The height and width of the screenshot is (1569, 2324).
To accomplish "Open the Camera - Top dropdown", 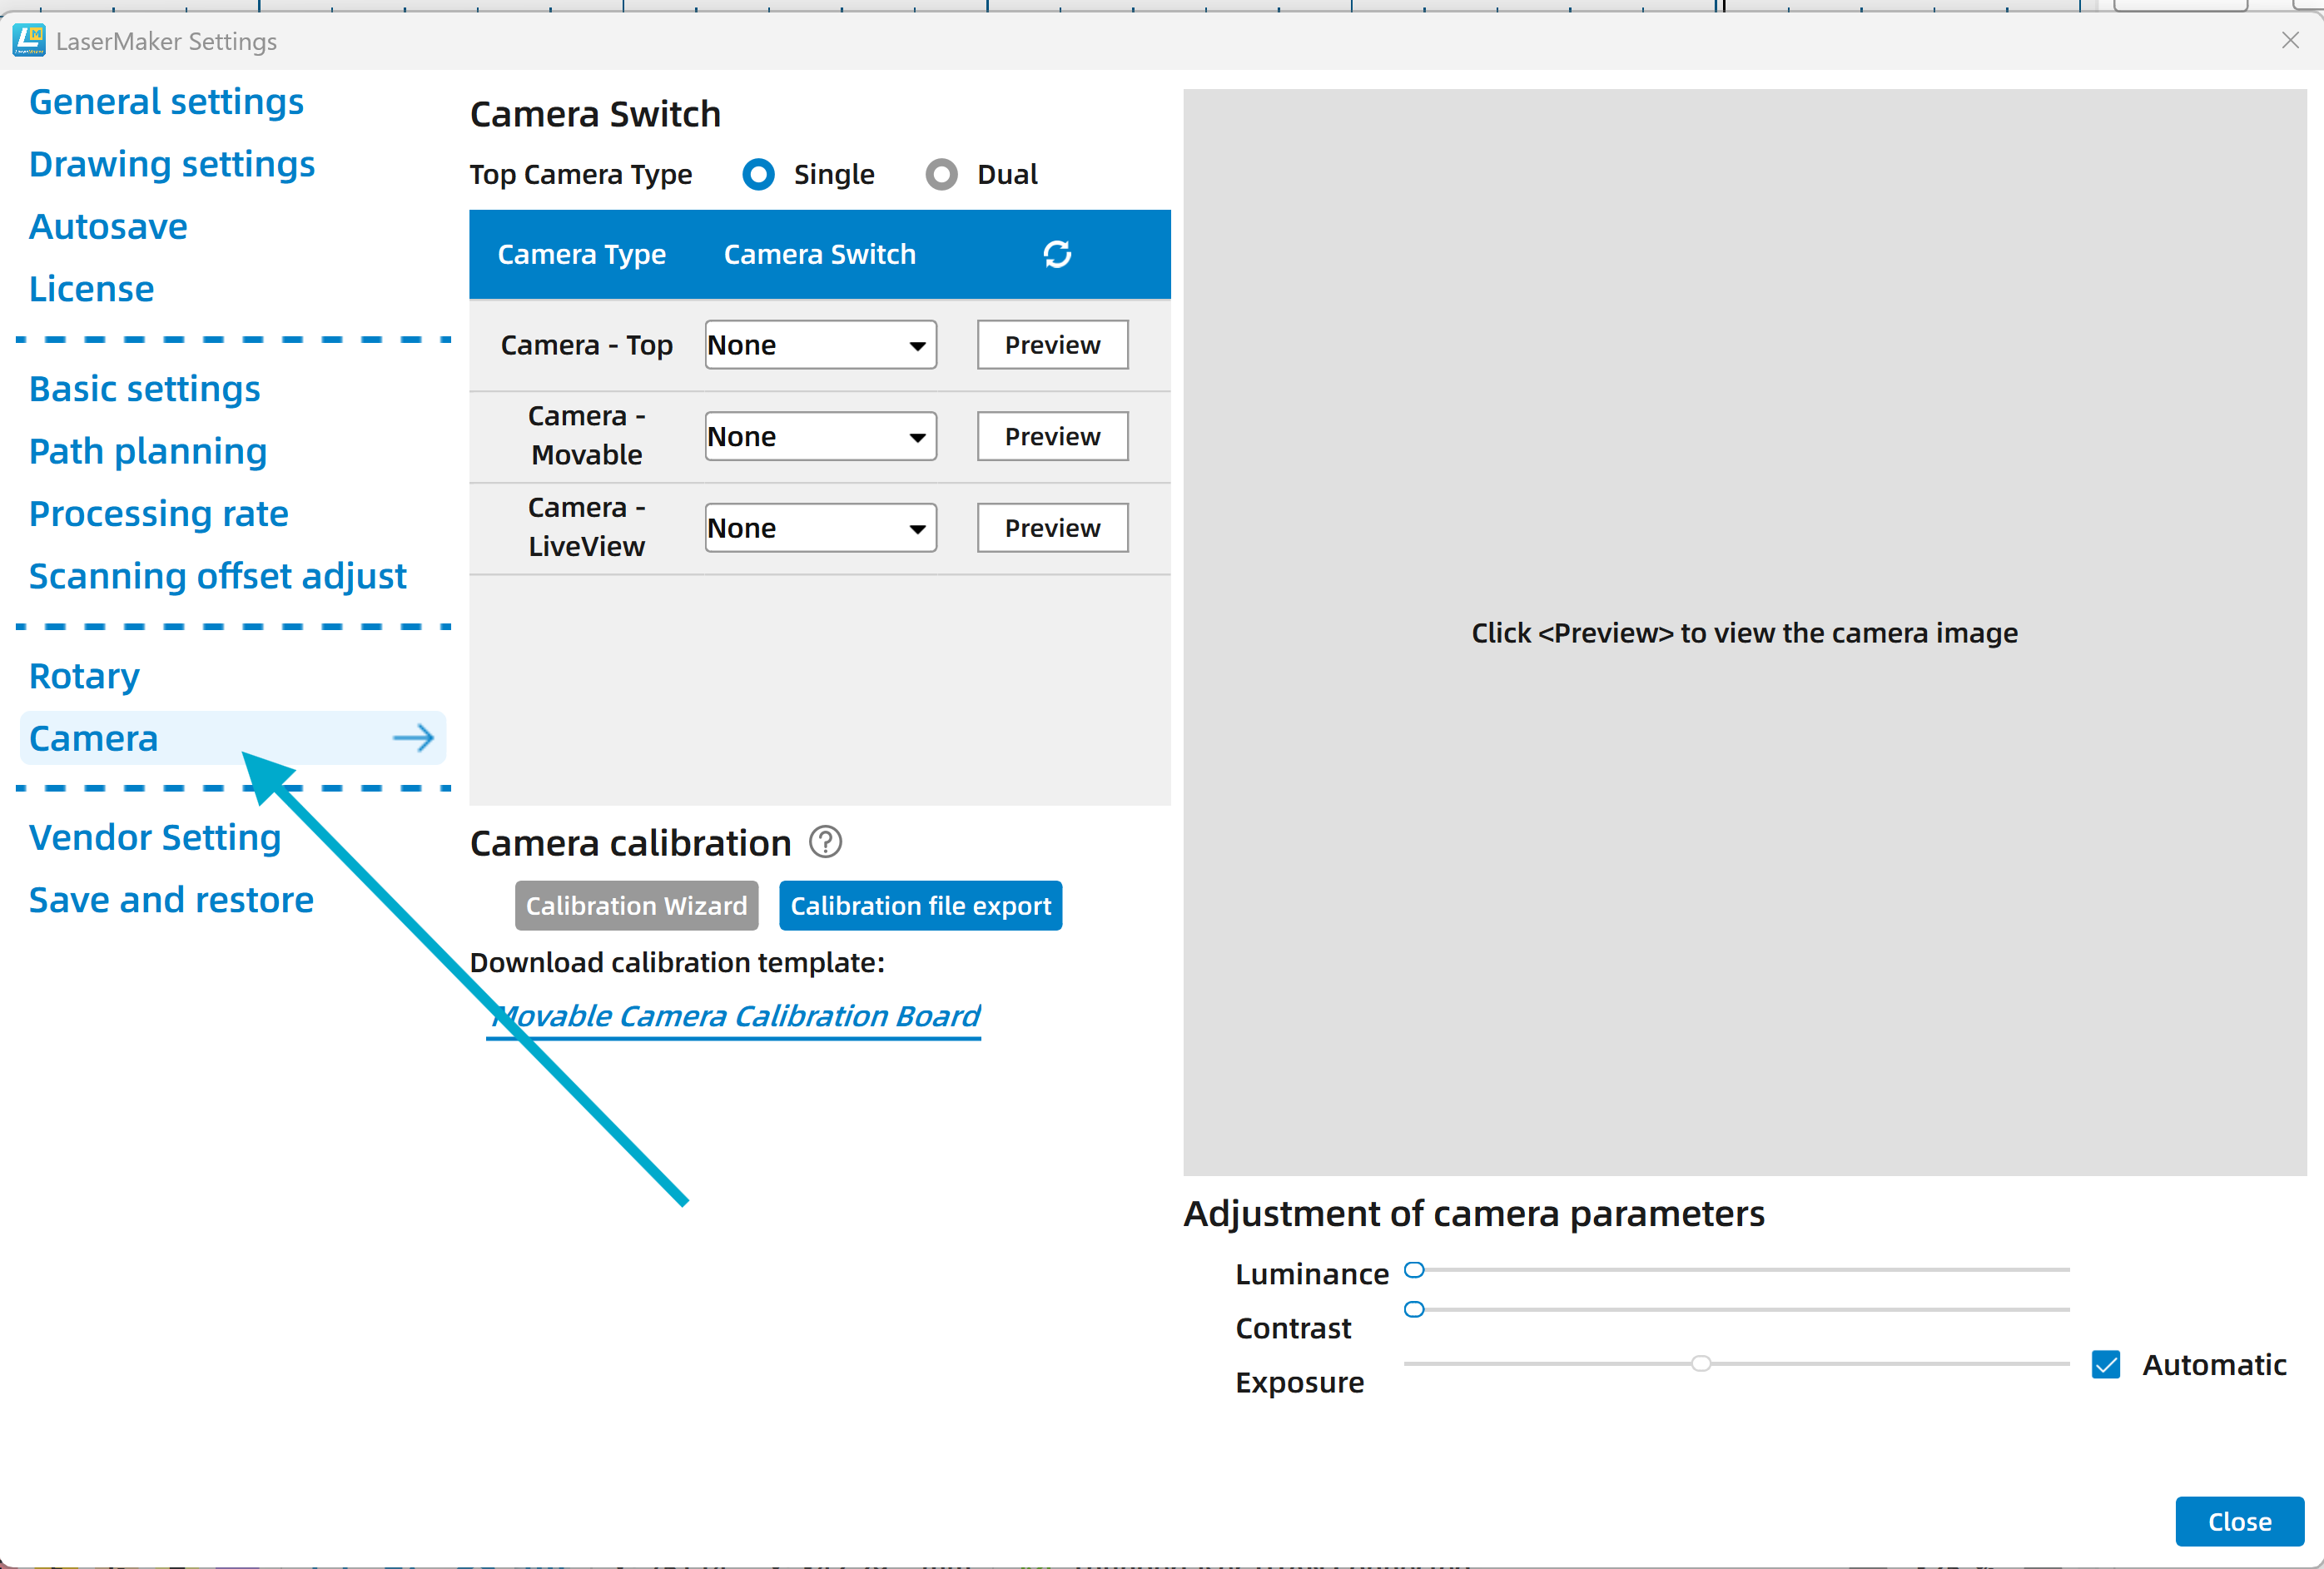I will click(820, 345).
